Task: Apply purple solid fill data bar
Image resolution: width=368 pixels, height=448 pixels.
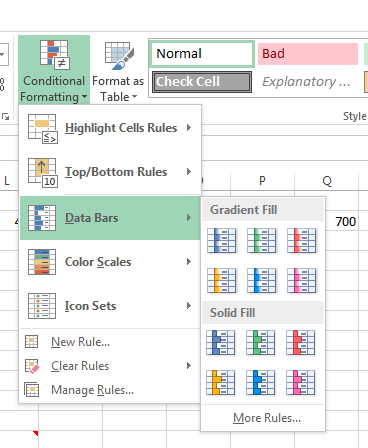Action: [301, 383]
